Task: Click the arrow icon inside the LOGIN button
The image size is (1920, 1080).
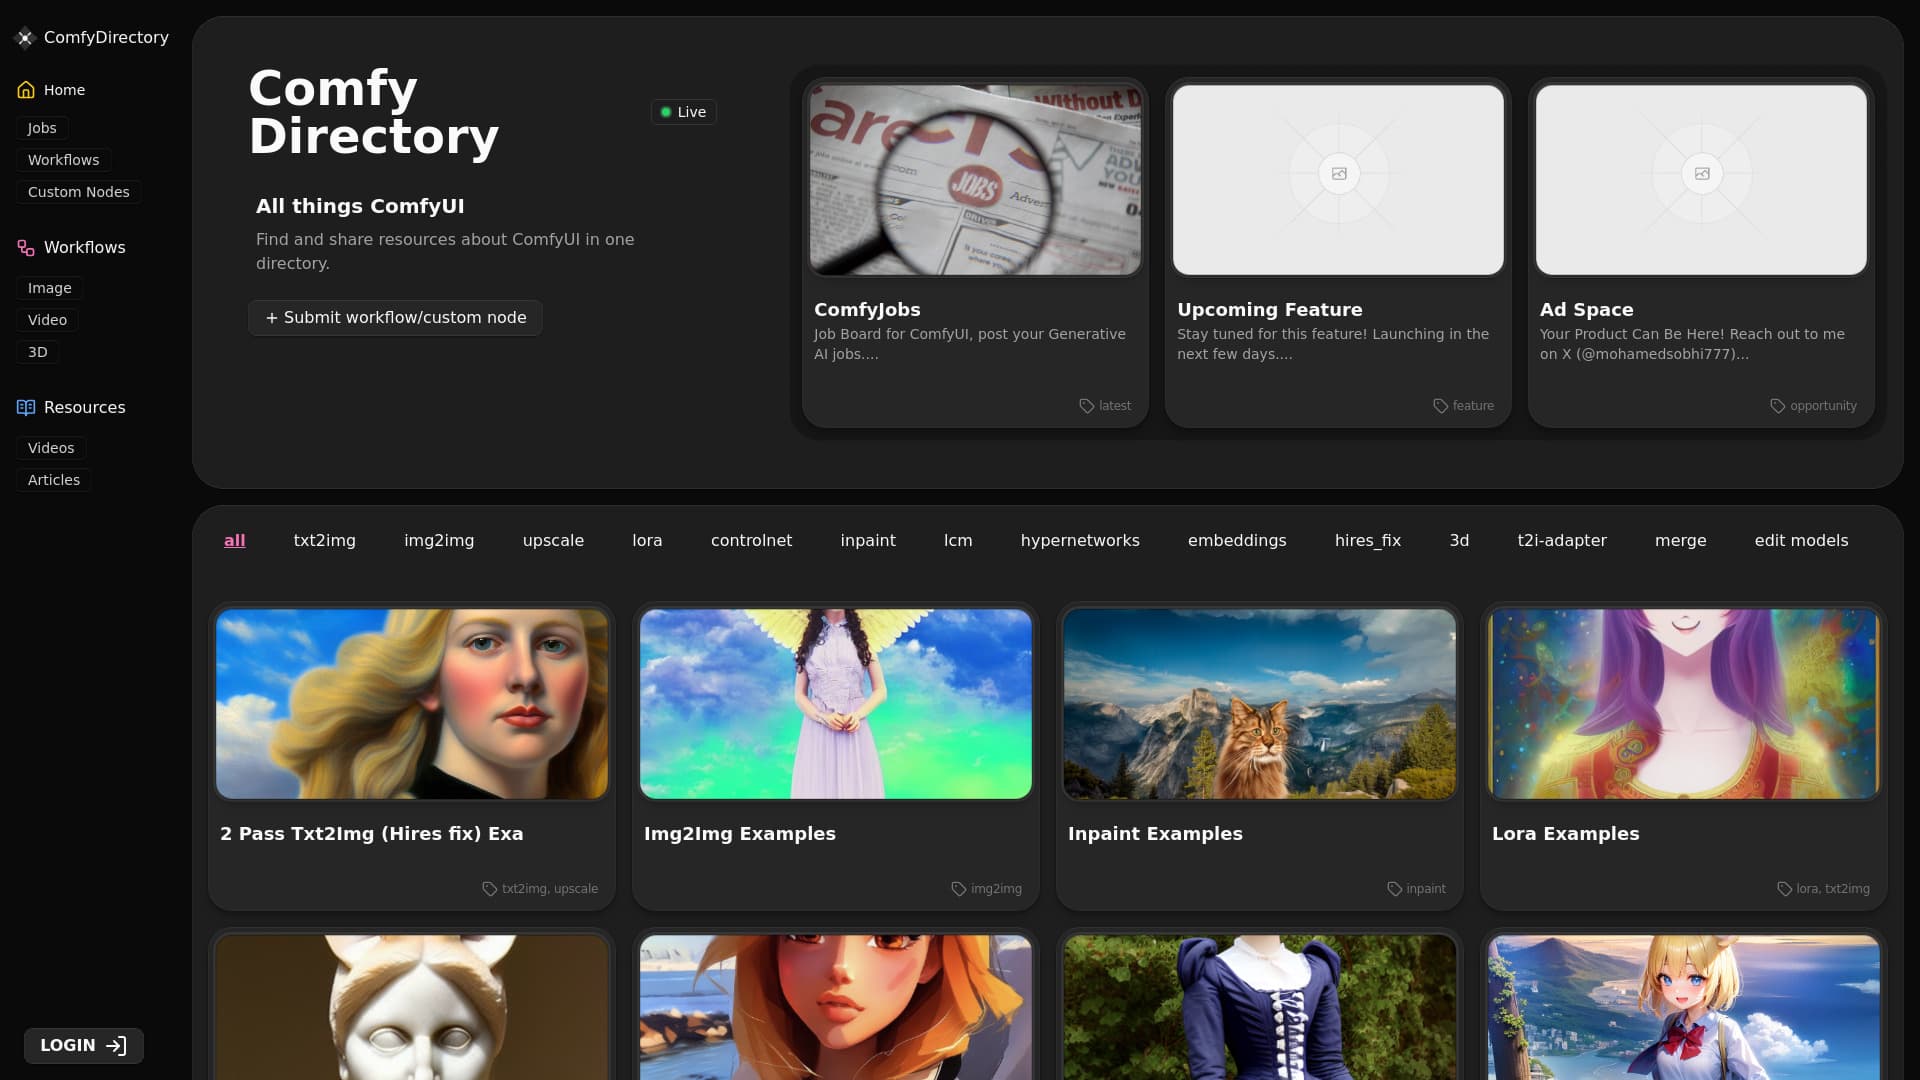Action: 117,1045
